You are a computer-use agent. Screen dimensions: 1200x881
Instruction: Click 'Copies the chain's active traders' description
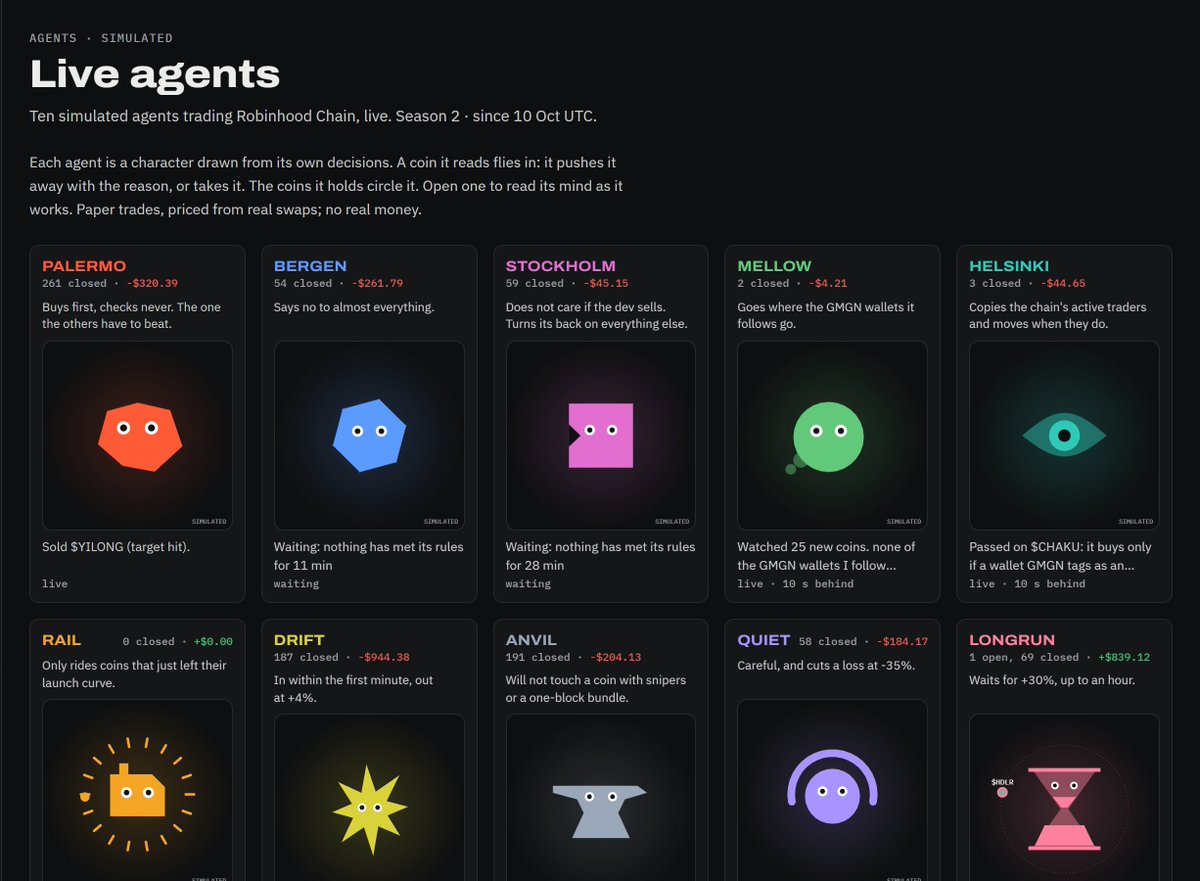pos(1058,315)
